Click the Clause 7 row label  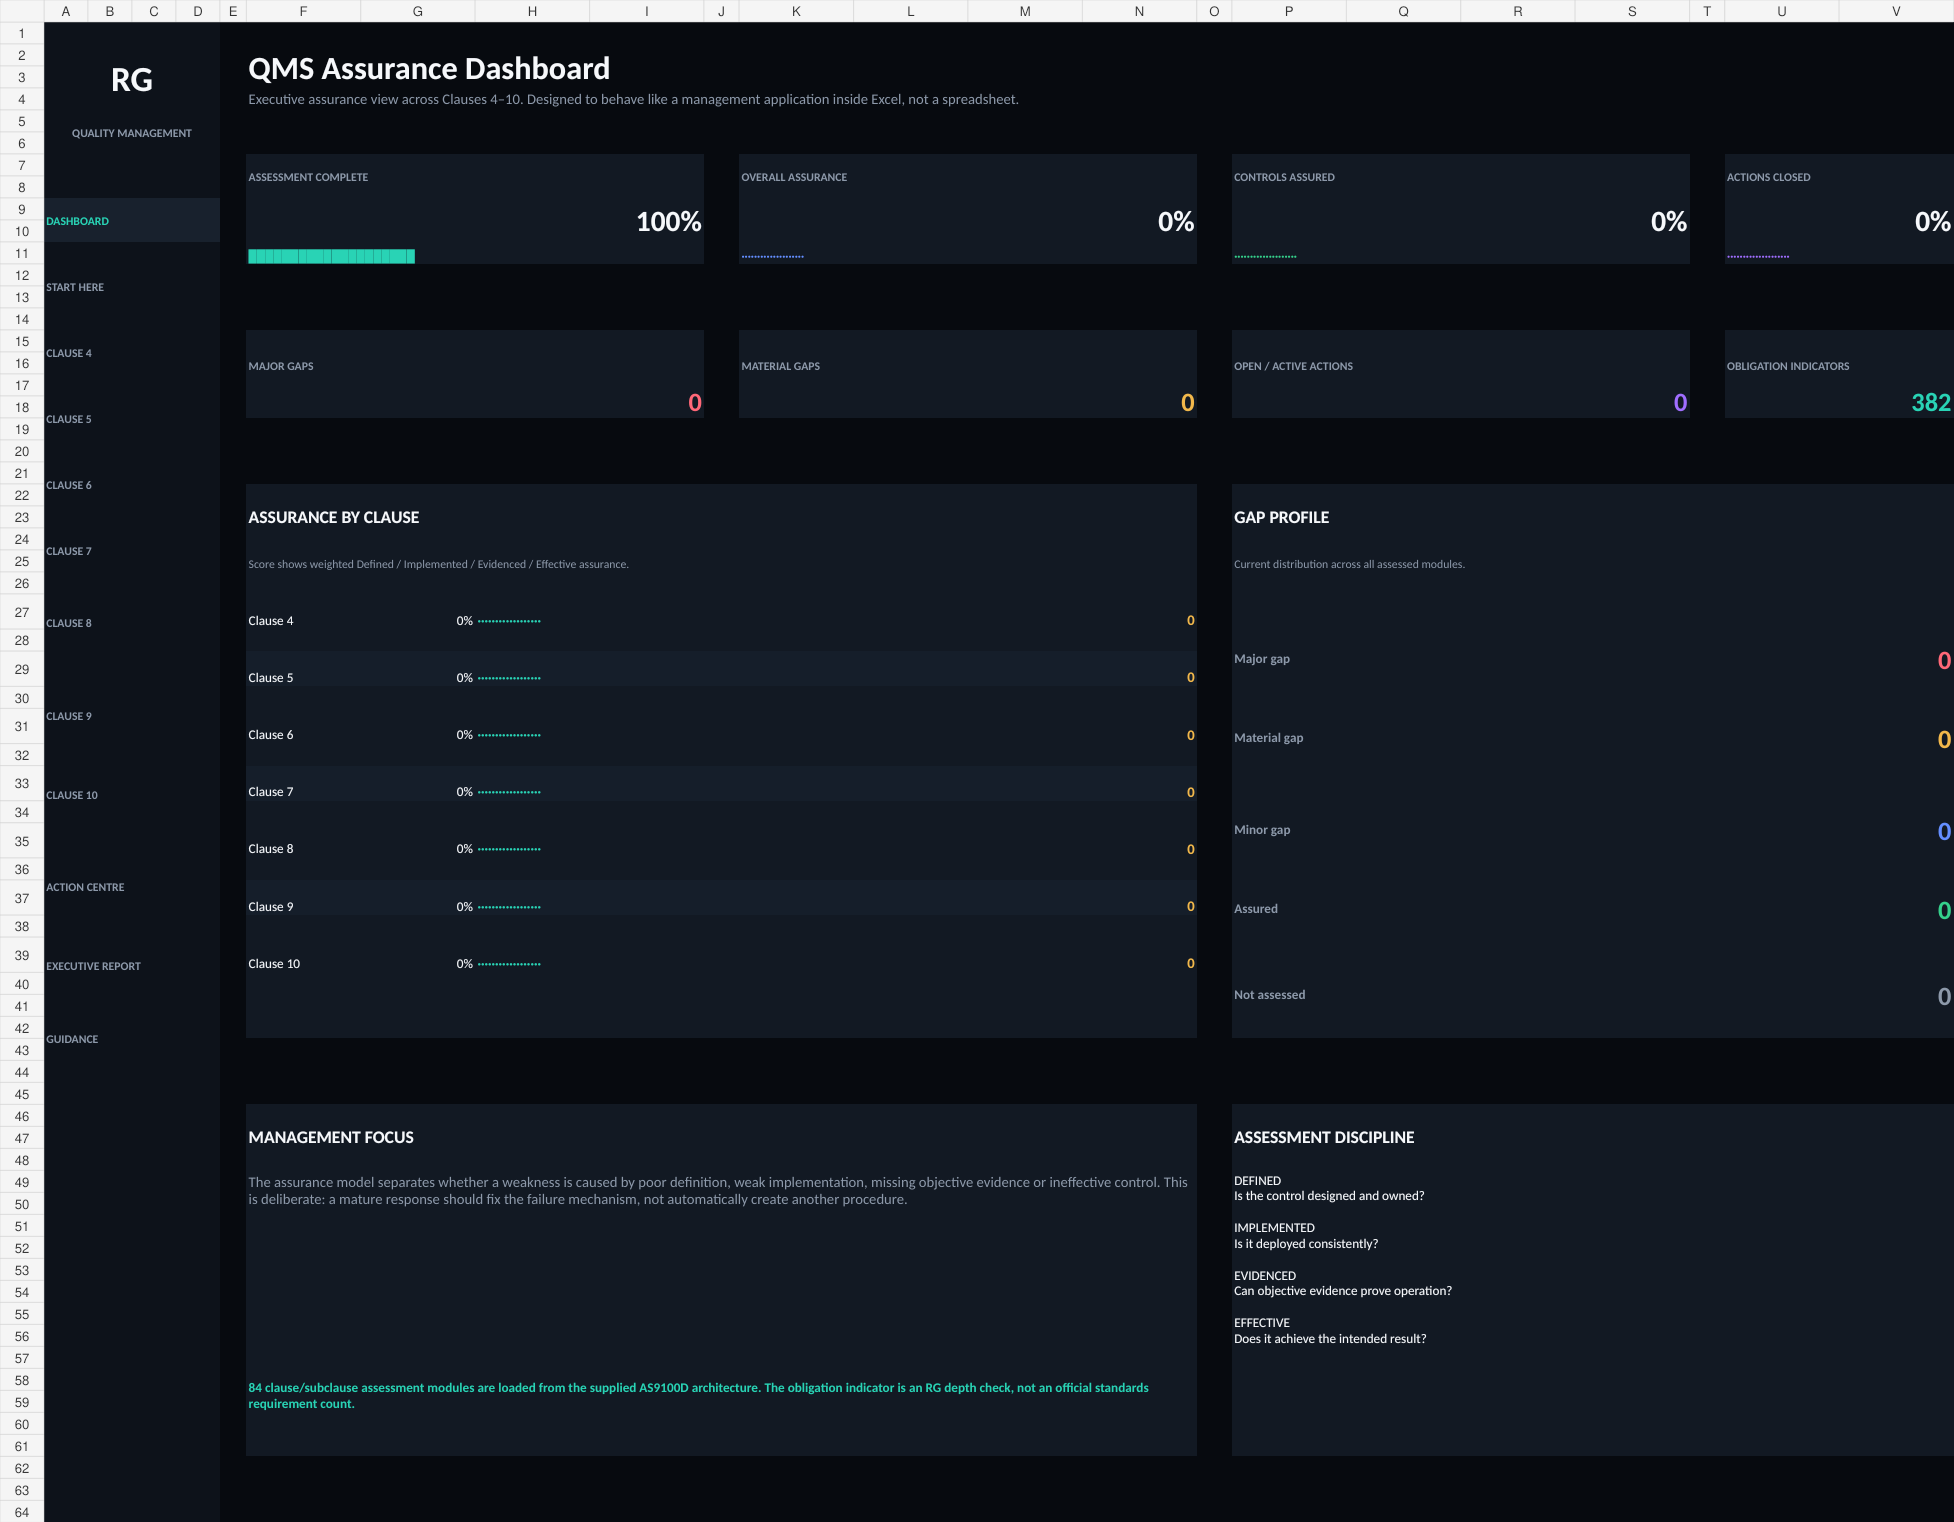pyautogui.click(x=271, y=792)
